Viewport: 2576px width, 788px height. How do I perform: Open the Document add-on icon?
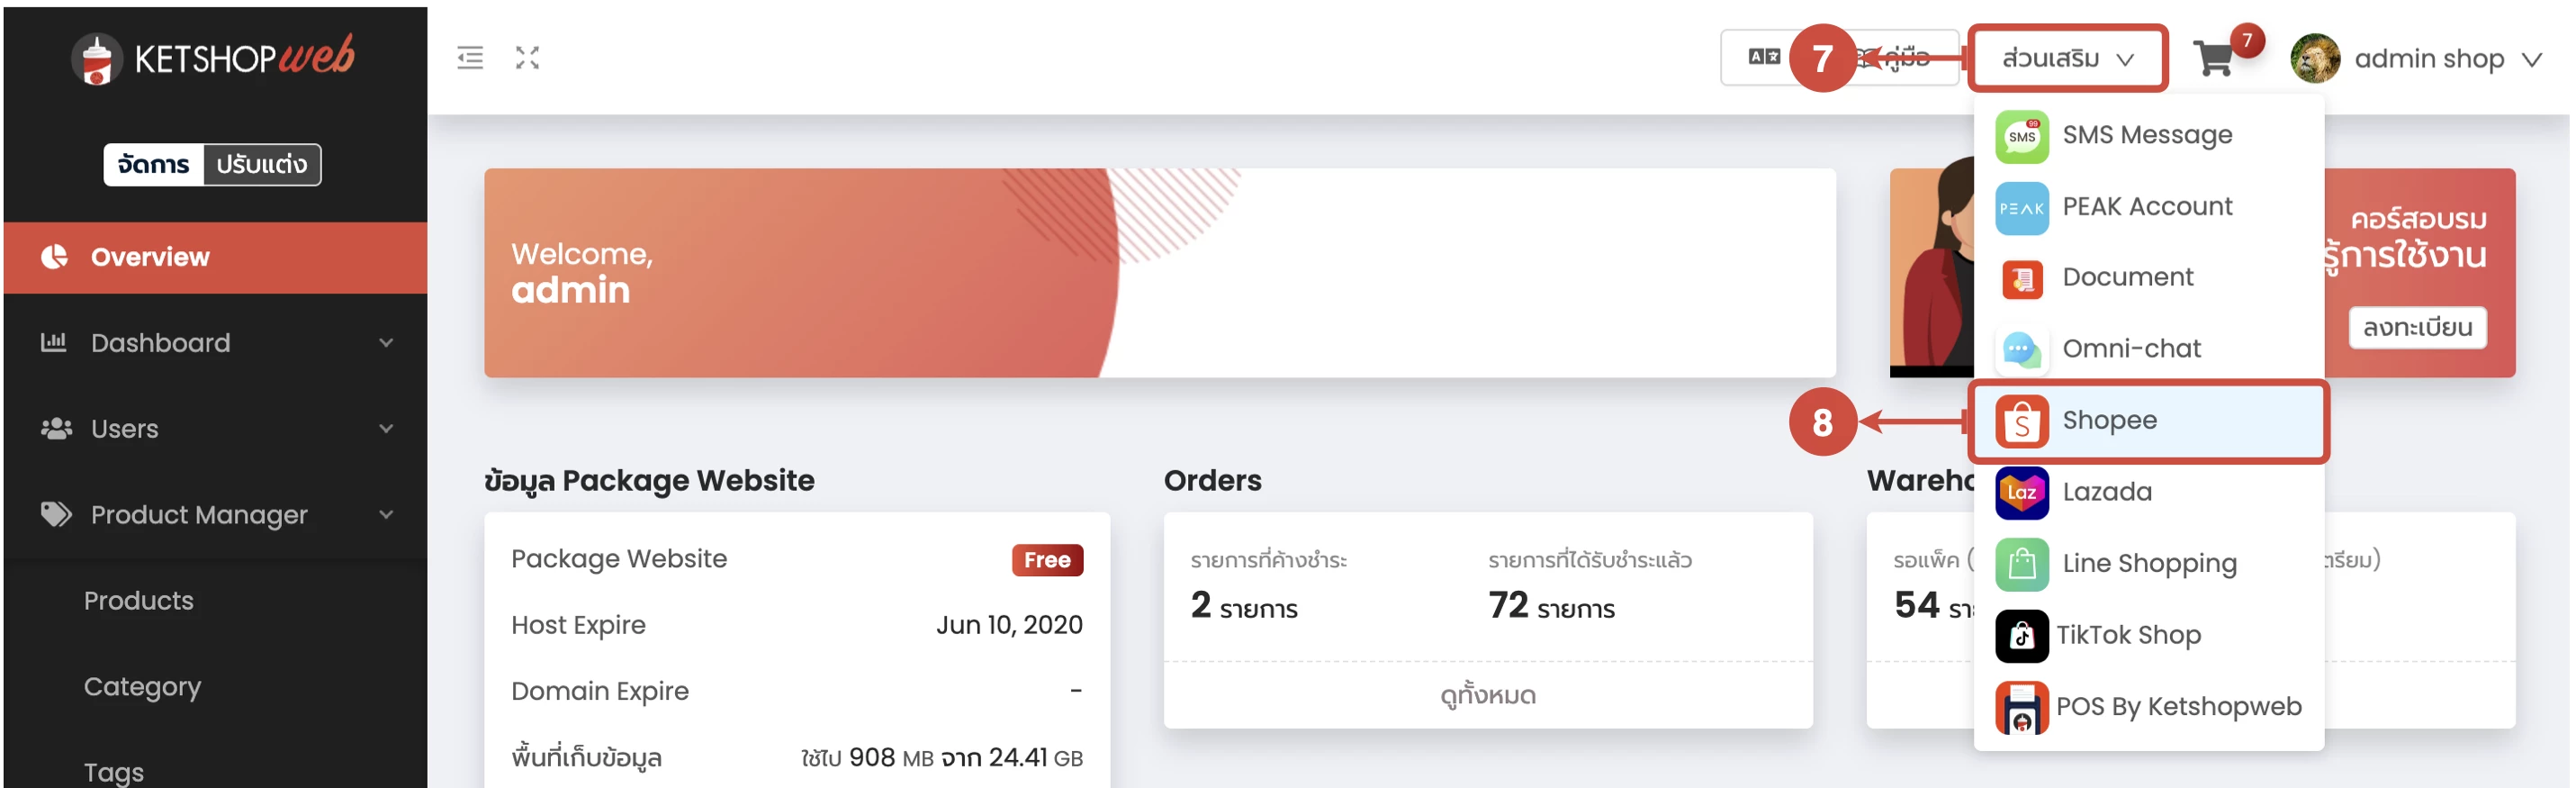coord(2021,278)
